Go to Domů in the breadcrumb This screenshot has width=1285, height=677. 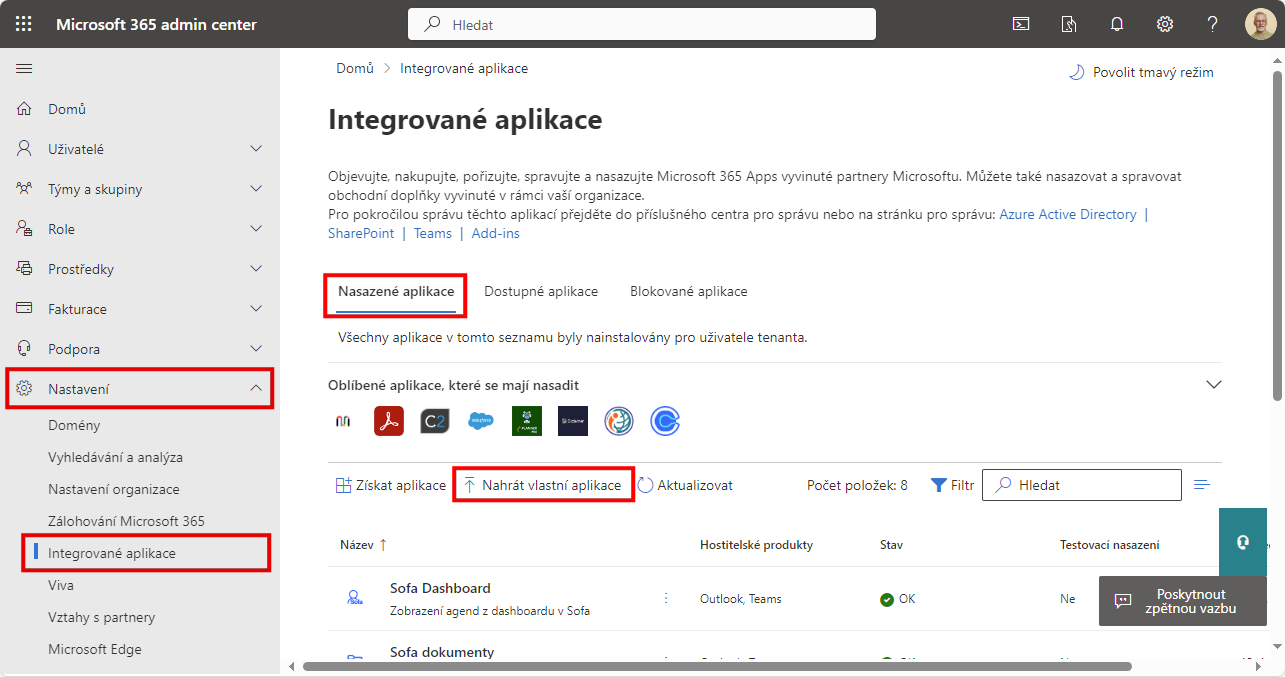pos(355,68)
